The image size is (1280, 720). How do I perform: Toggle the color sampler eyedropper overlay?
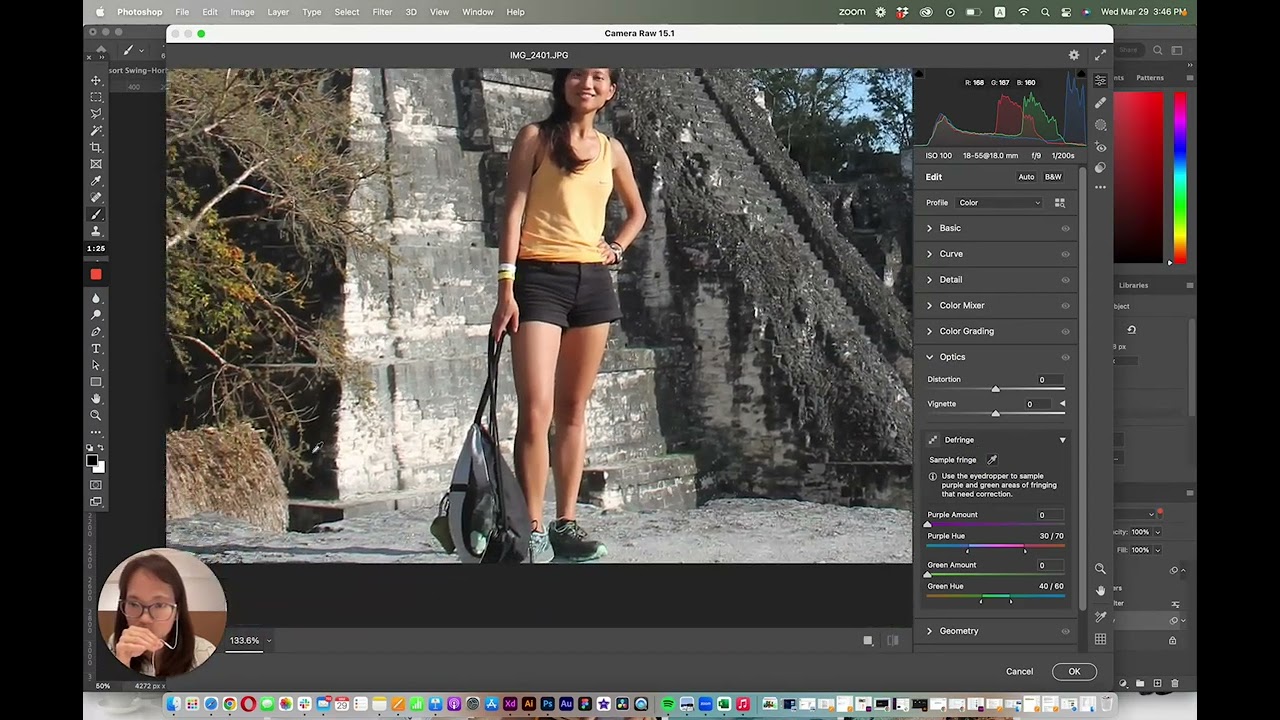point(1100,616)
